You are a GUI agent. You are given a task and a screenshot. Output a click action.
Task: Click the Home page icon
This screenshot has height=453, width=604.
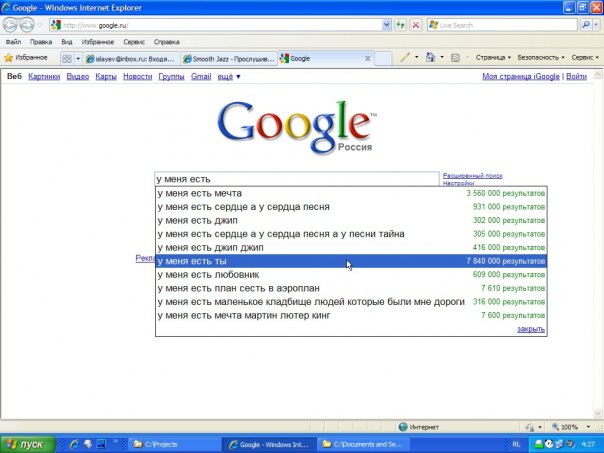(x=431, y=58)
